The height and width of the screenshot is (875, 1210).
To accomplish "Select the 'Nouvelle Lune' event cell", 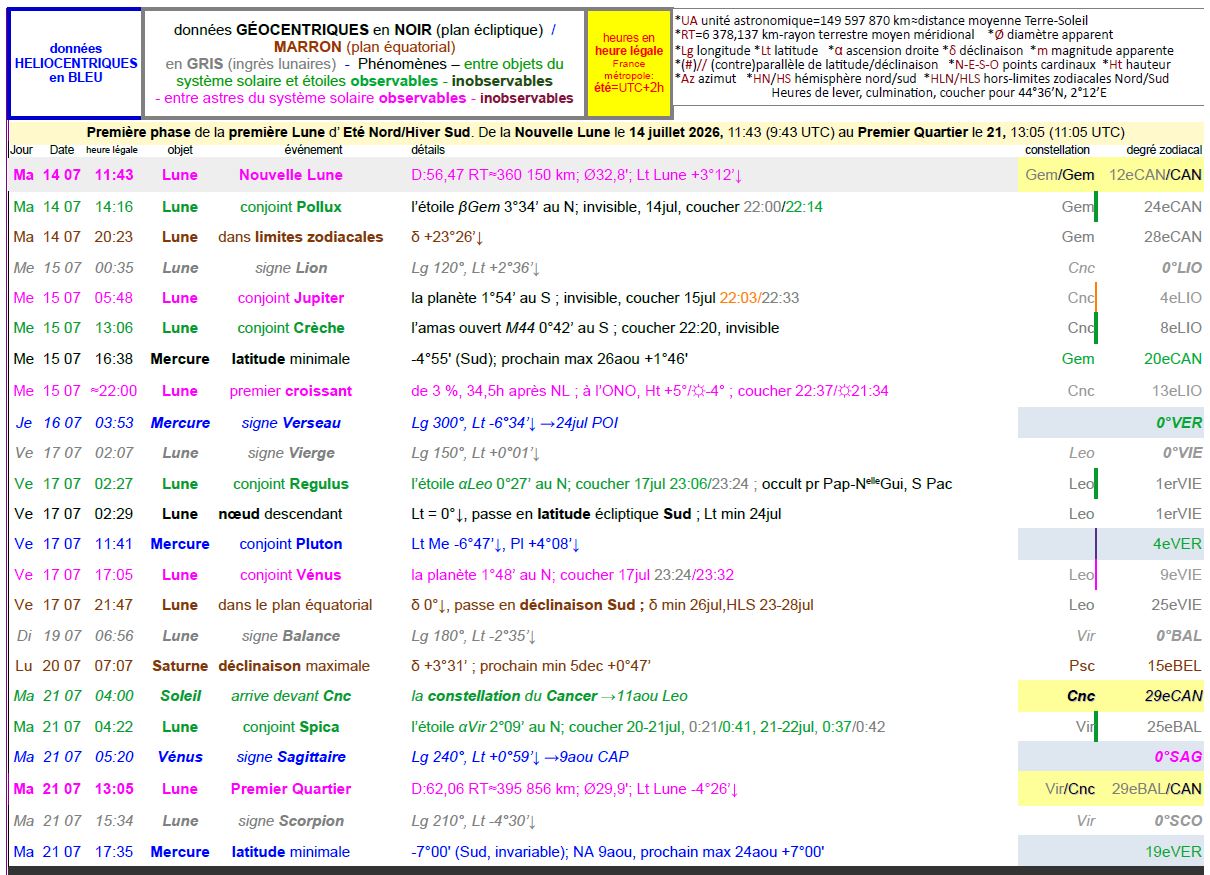I will click(290, 175).
